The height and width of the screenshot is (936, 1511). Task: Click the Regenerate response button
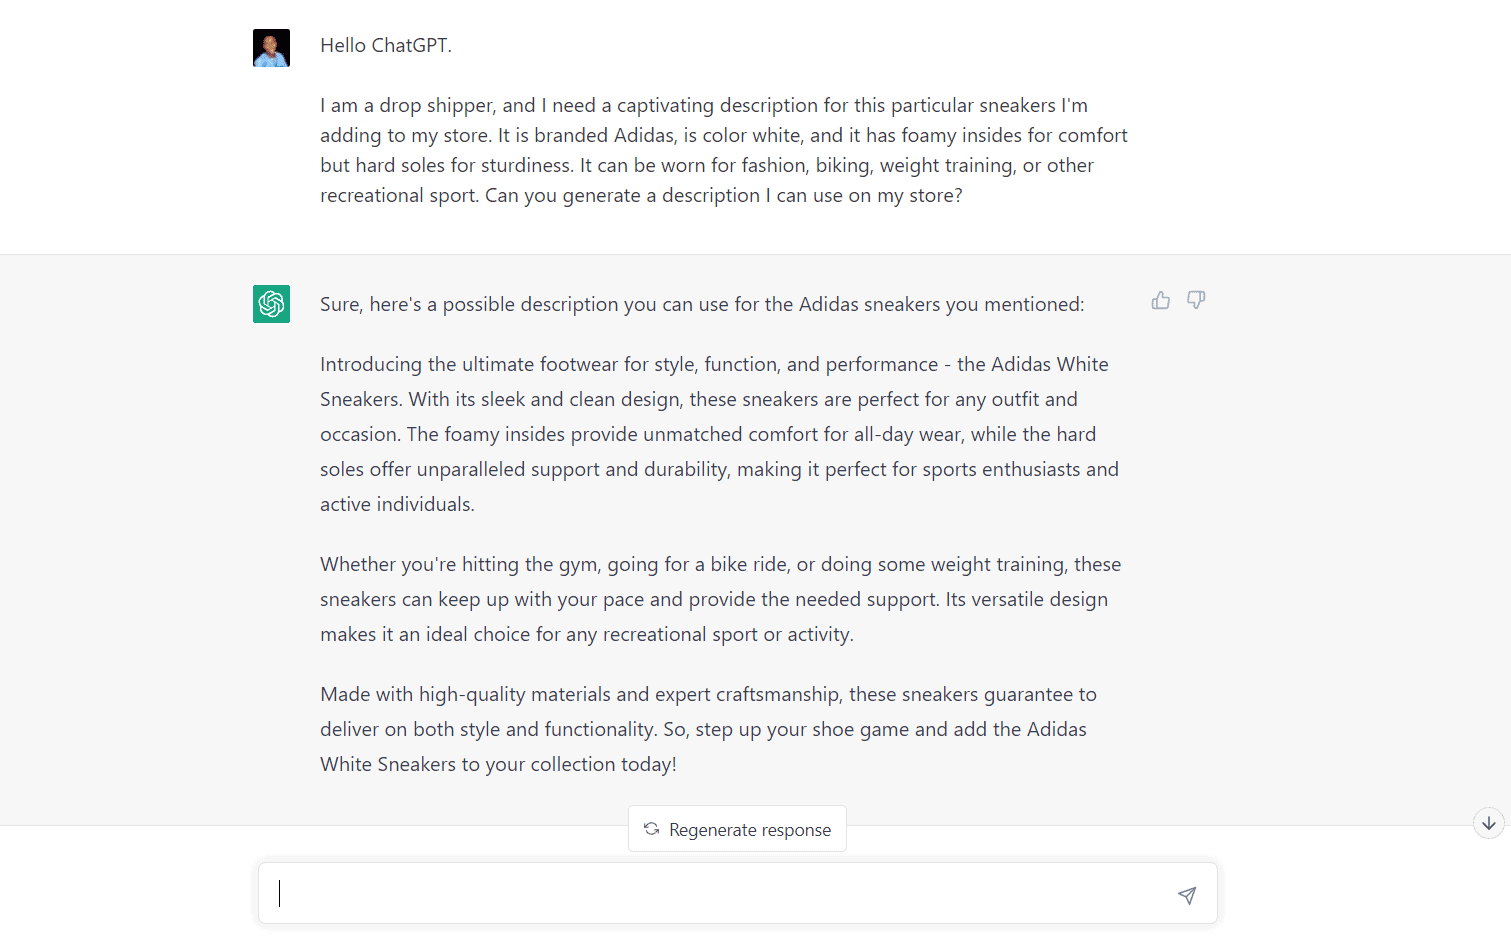(x=737, y=829)
